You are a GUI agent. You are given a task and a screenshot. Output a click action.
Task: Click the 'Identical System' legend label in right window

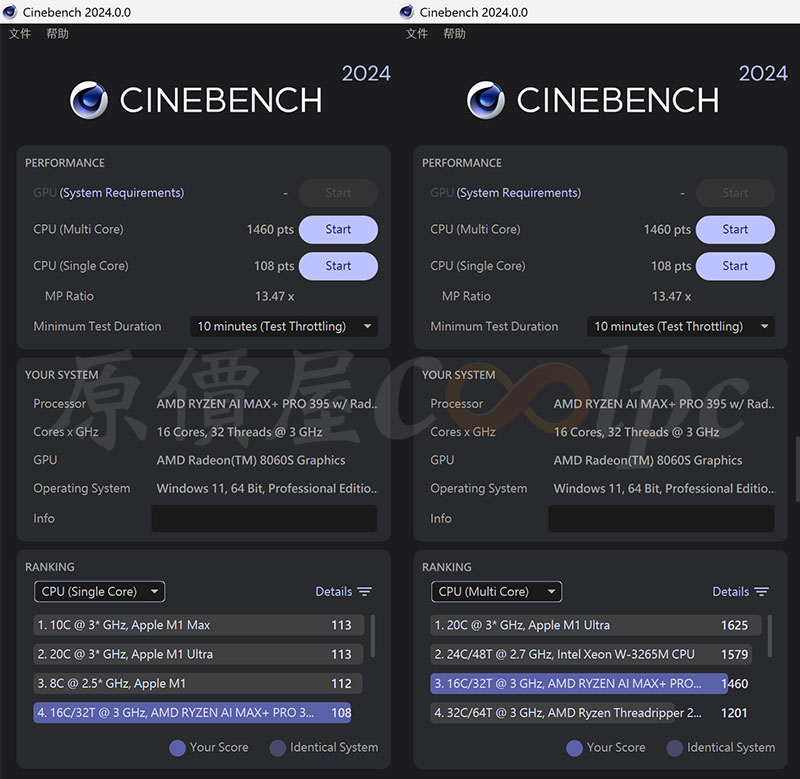(x=731, y=747)
